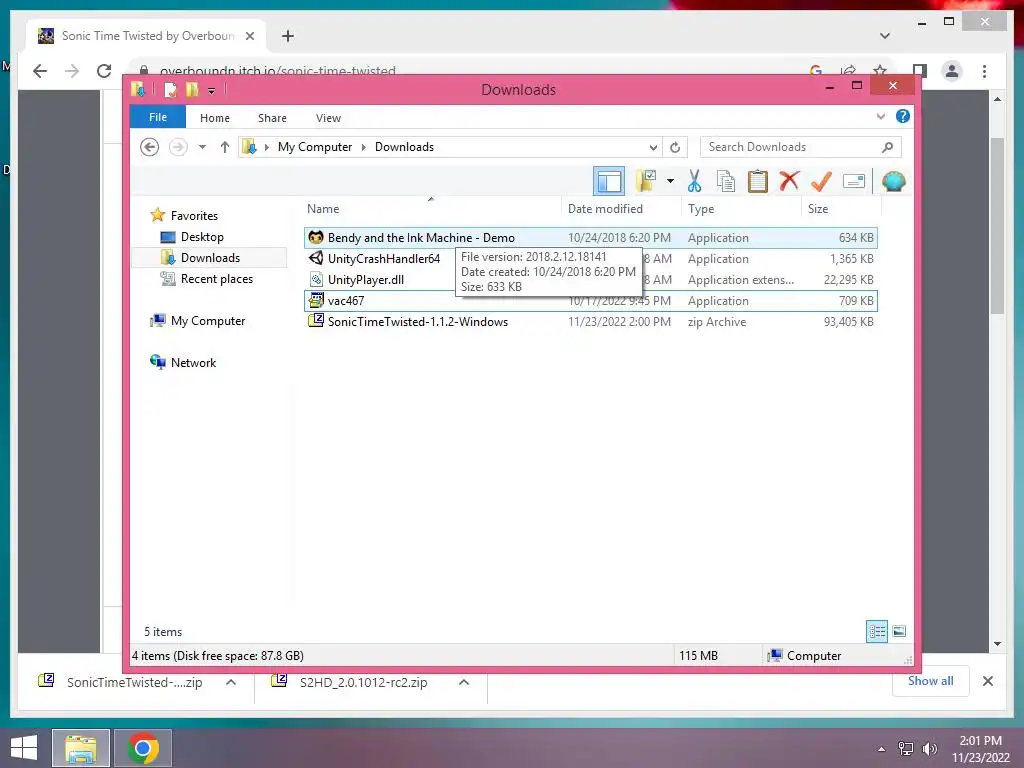
Task: Open Customize Quick Access Toolbar dropdown
Action: click(211, 90)
